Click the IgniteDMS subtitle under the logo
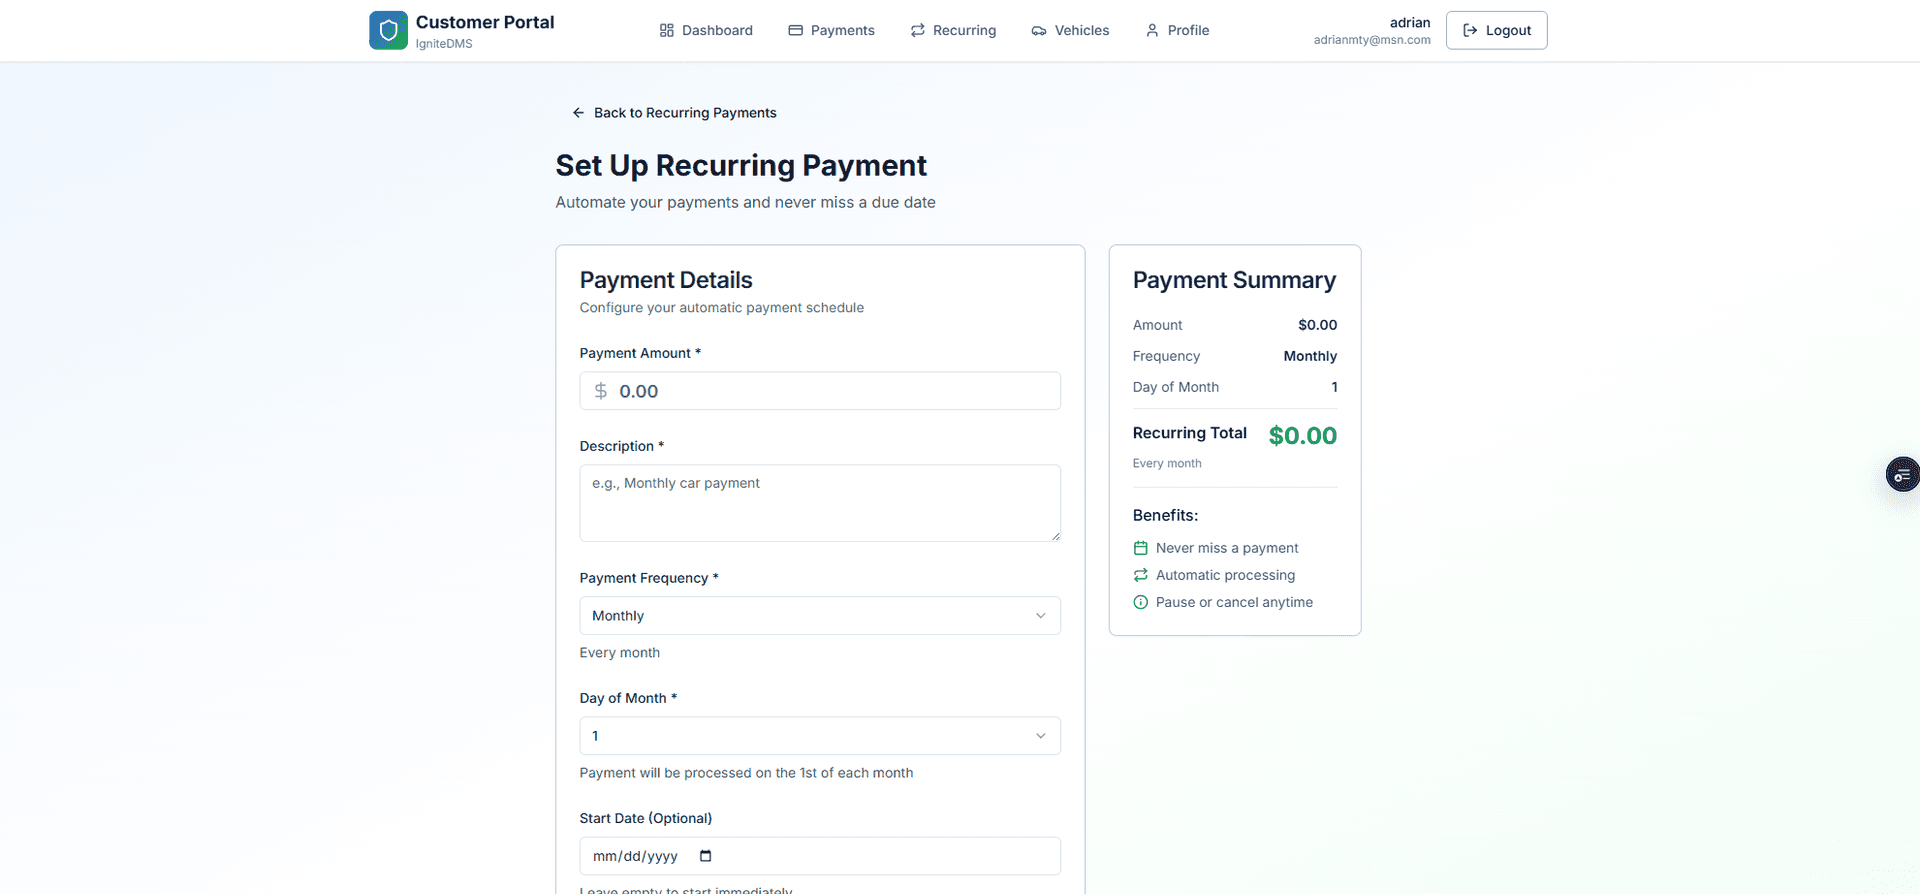Image resolution: width=1920 pixels, height=894 pixels. pos(444,44)
